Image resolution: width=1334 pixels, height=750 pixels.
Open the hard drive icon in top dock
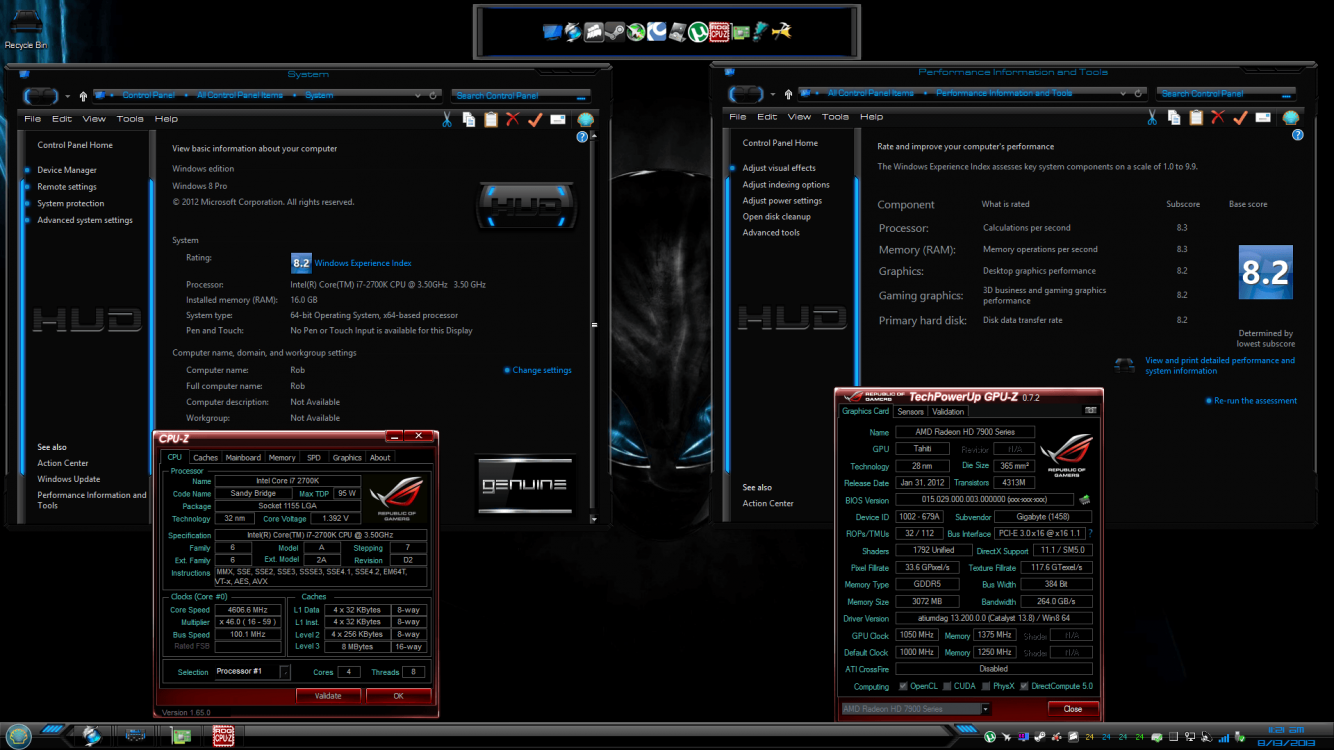click(678, 32)
